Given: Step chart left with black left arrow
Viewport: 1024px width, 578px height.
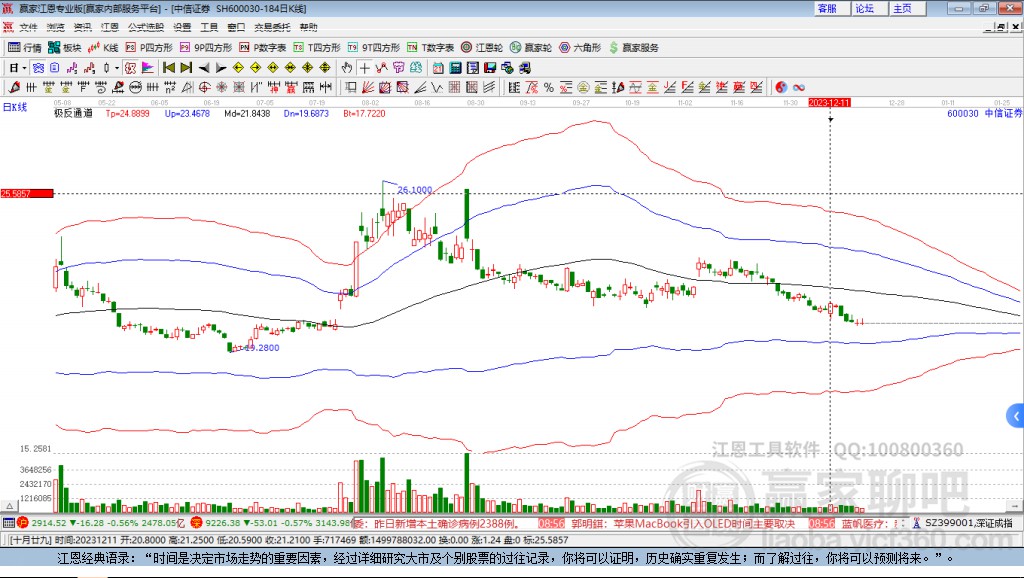Looking at the screenshot, I should pyautogui.click(x=204, y=68).
